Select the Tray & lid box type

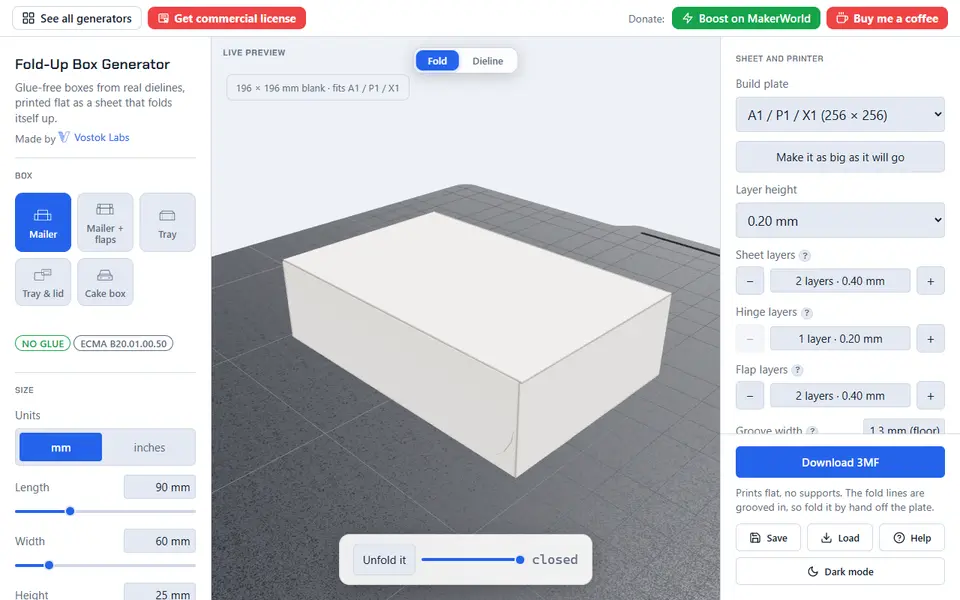point(43,282)
